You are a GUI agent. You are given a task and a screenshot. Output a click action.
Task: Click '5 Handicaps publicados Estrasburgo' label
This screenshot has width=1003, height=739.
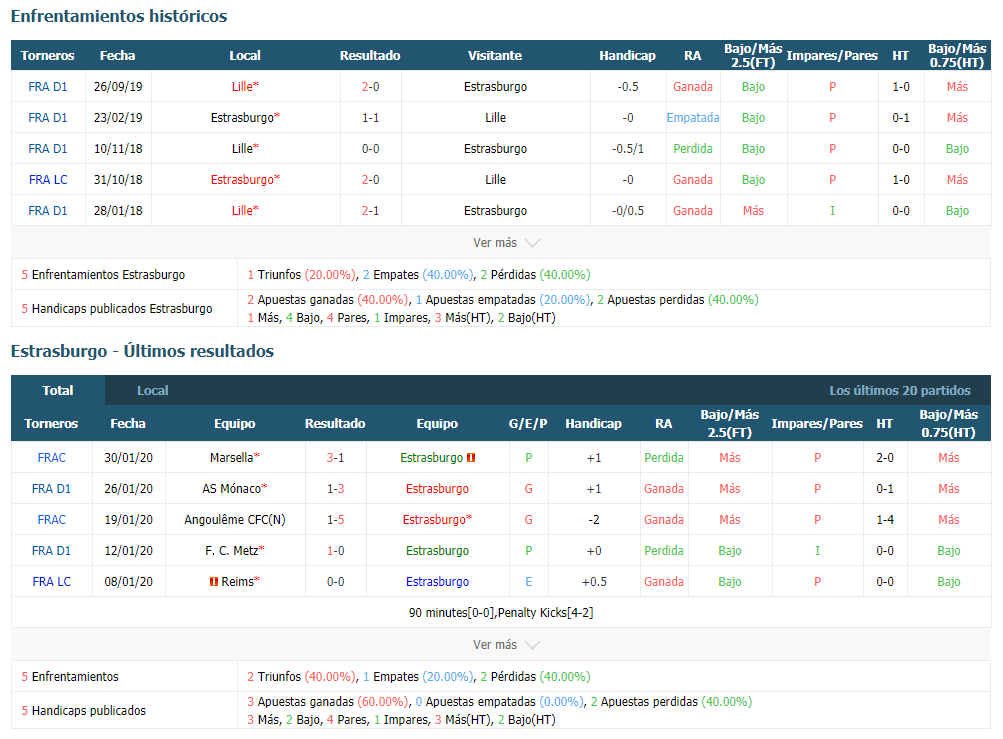coord(116,309)
